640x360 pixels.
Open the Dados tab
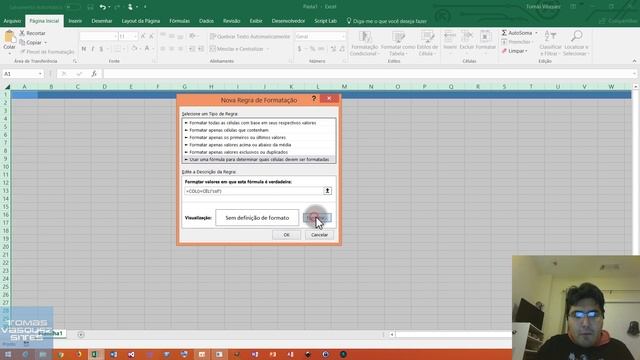[206, 21]
